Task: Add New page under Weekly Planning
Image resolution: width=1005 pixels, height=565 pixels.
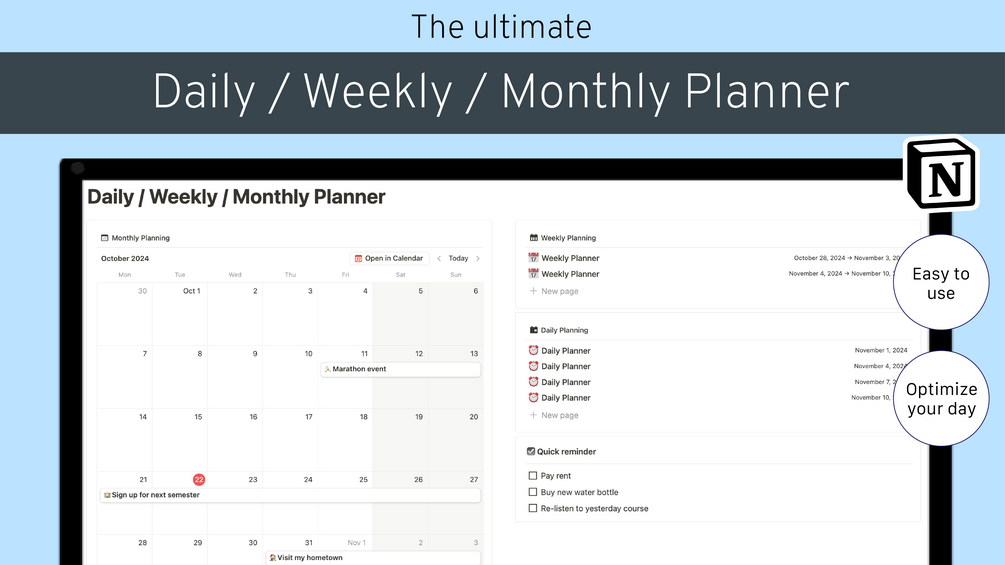Action: (x=559, y=291)
